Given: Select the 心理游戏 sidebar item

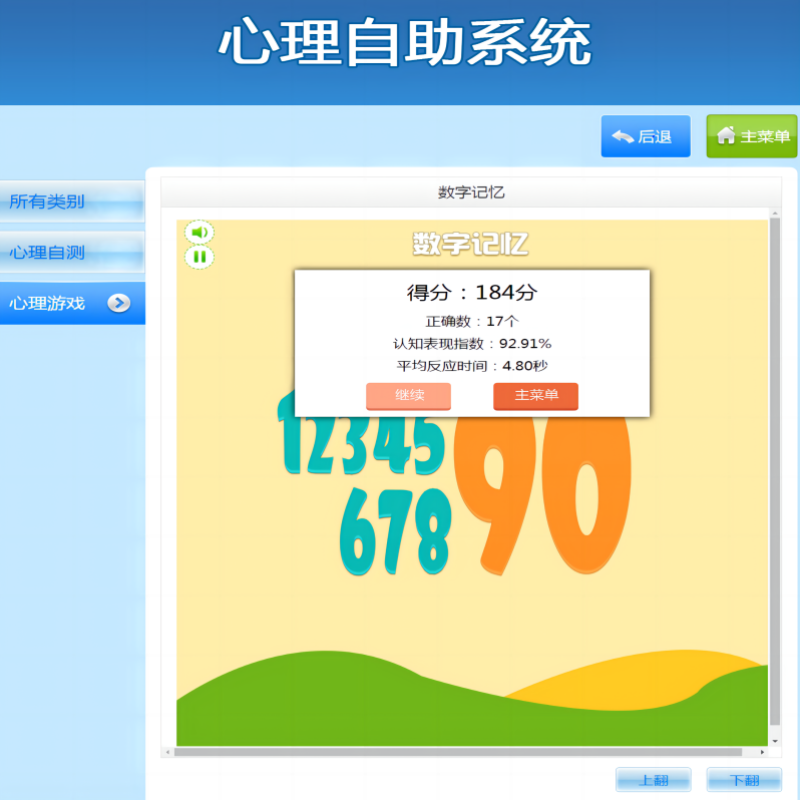Looking at the screenshot, I should (72, 304).
